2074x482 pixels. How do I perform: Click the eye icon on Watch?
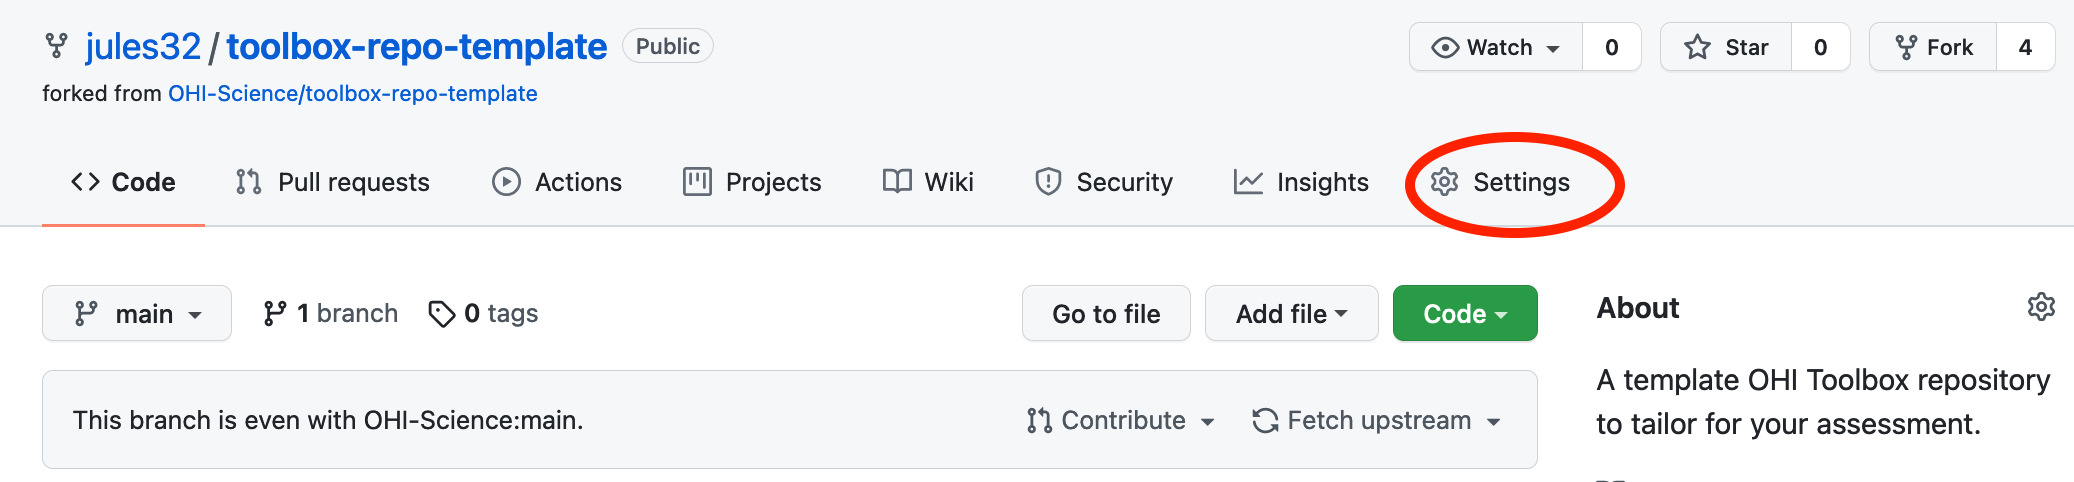[x=1445, y=47]
